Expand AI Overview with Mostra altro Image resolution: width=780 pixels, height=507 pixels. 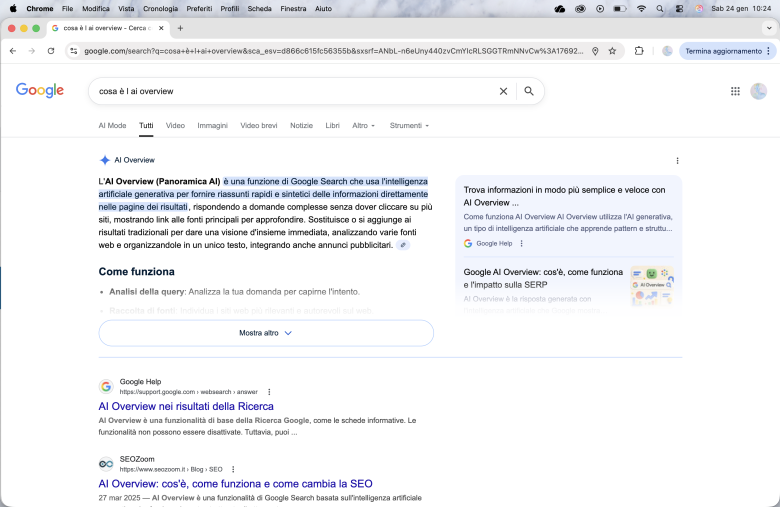266,333
